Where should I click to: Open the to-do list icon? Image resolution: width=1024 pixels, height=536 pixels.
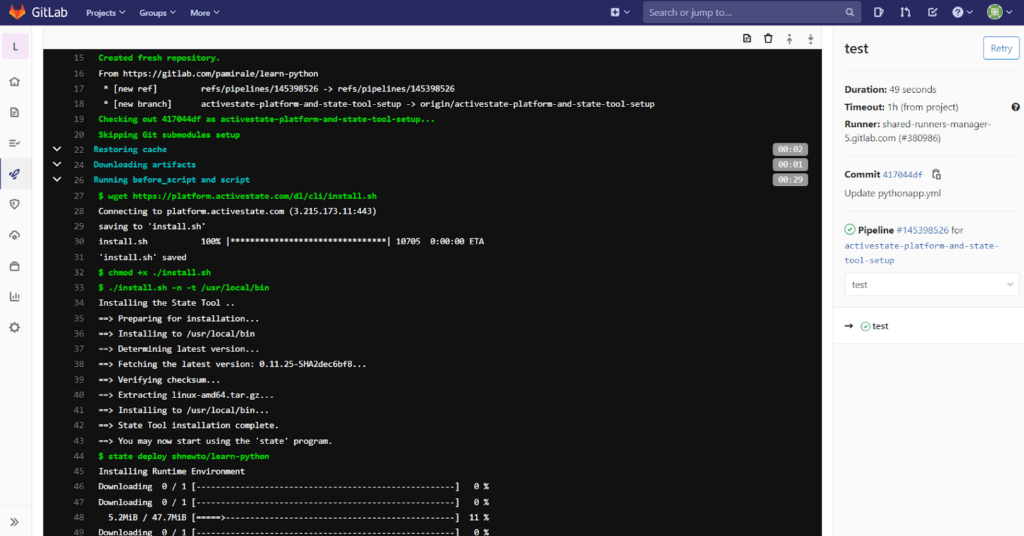[932, 12]
